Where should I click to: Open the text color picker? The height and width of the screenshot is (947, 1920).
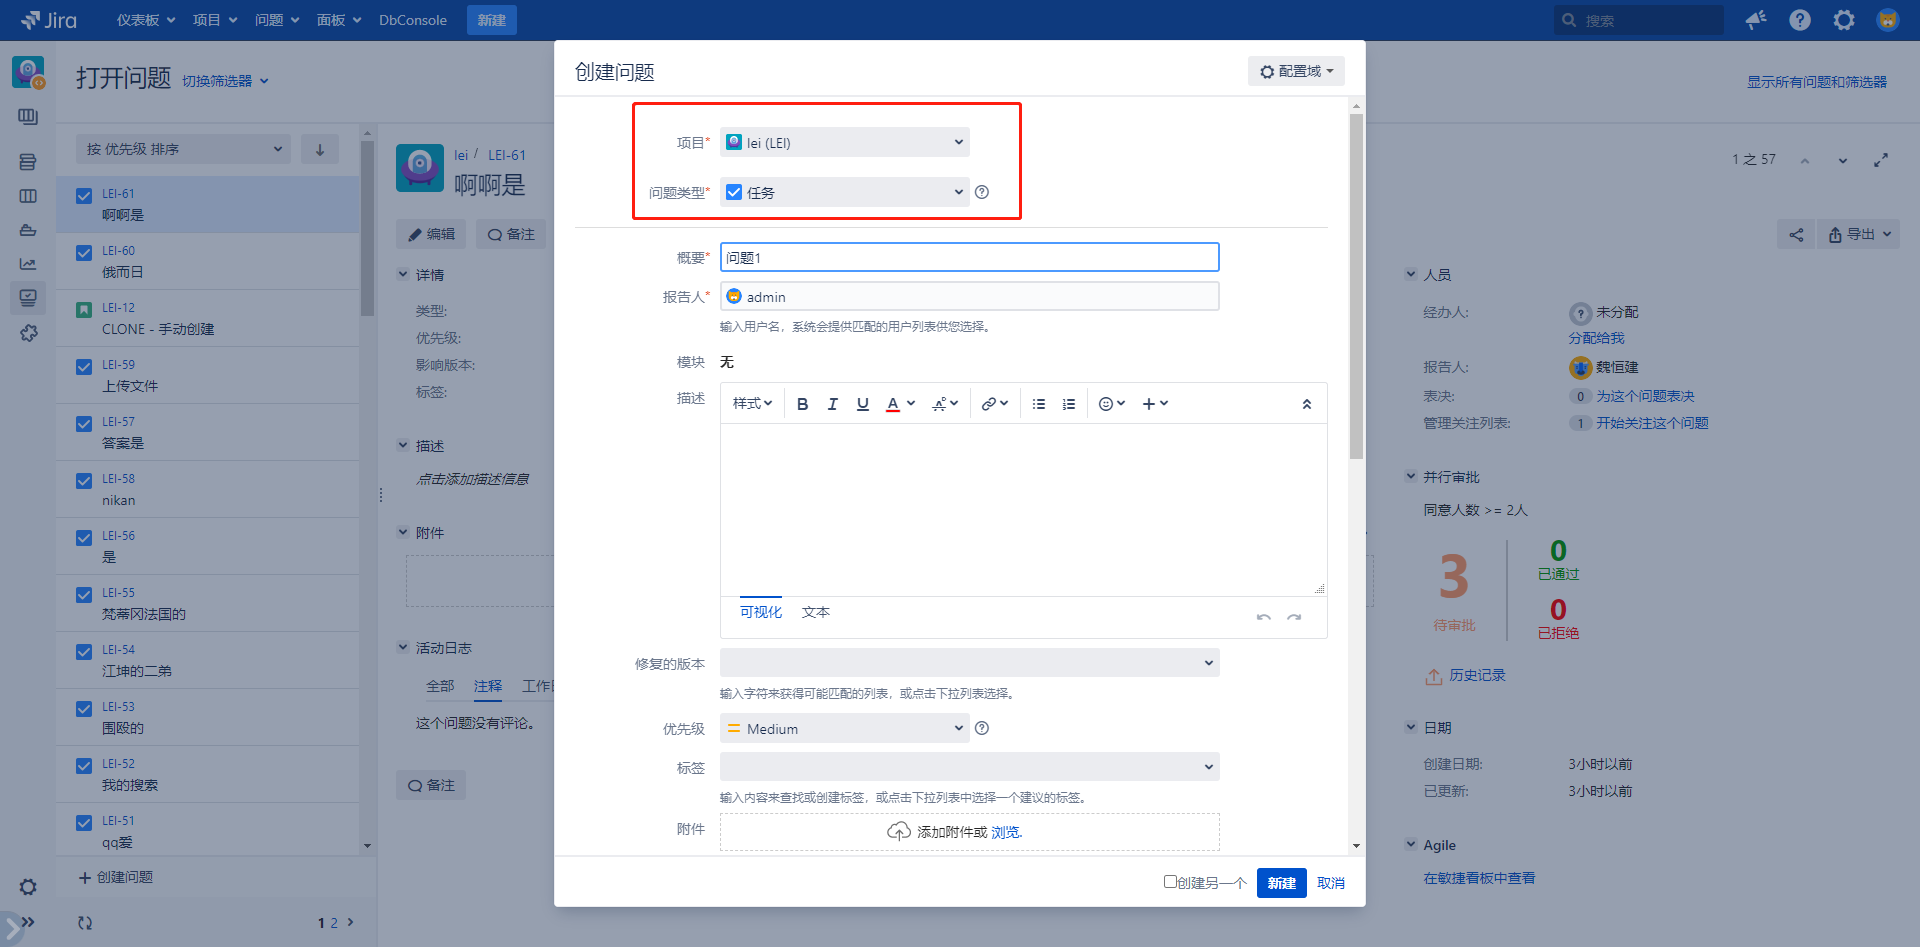pos(899,404)
